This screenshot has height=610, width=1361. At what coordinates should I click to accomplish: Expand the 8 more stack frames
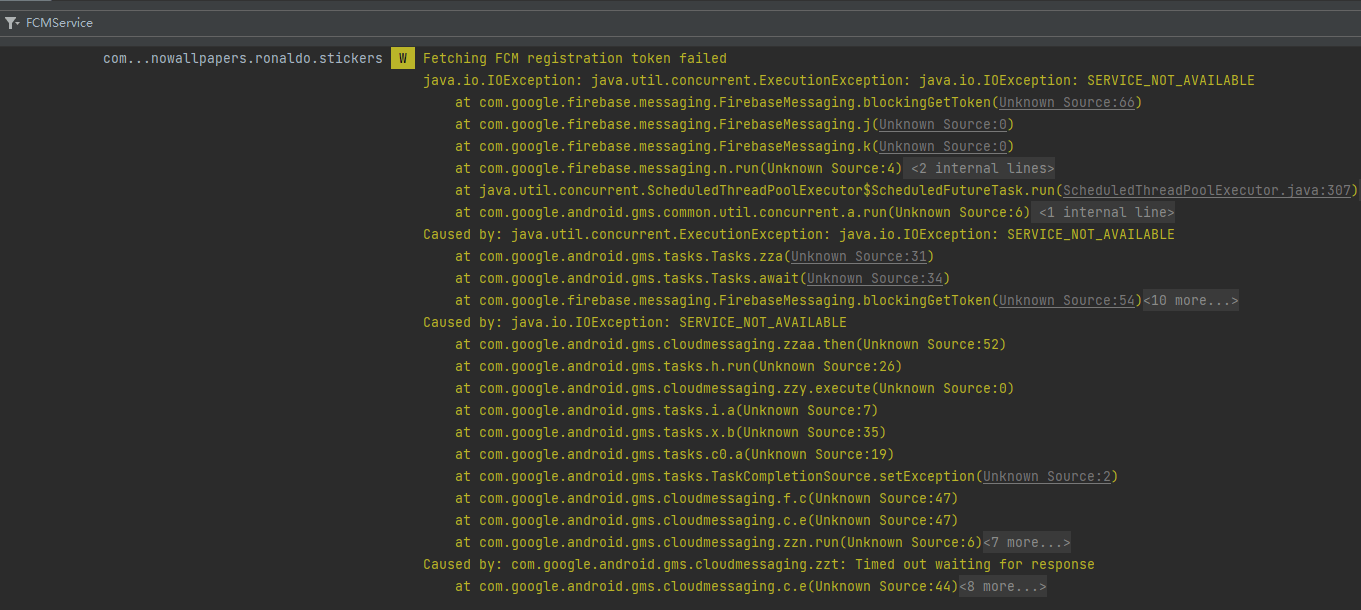tap(1002, 586)
